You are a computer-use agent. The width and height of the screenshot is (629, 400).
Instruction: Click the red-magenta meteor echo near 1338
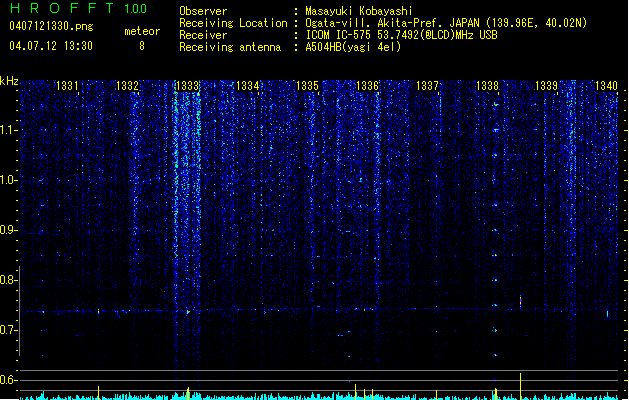pos(521,300)
